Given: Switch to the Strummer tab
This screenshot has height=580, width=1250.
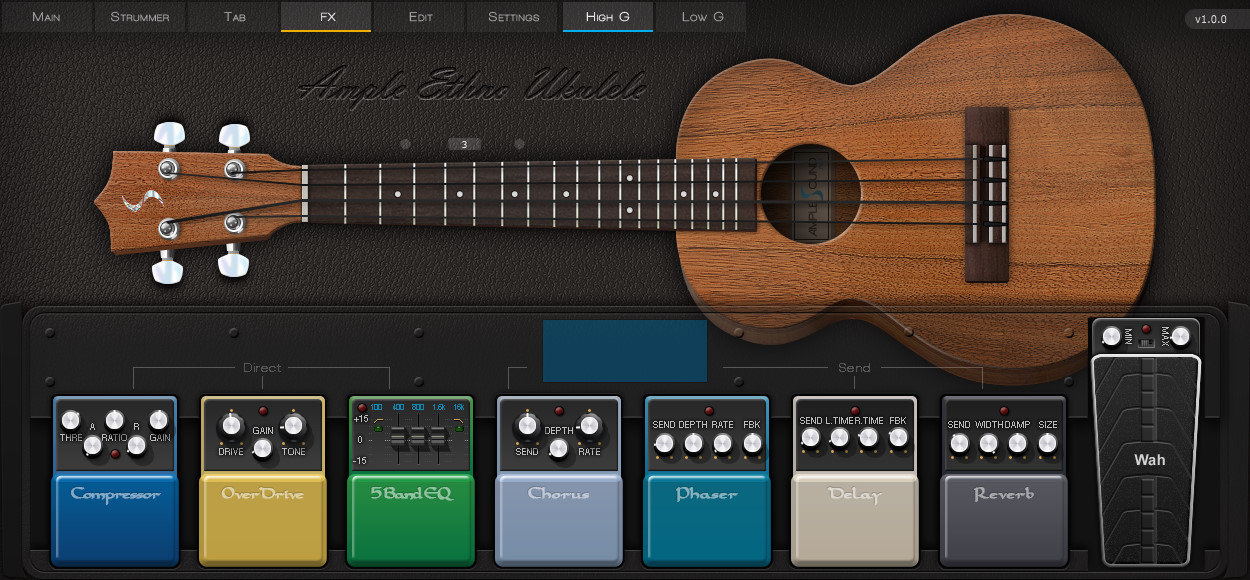Looking at the screenshot, I should pos(140,17).
